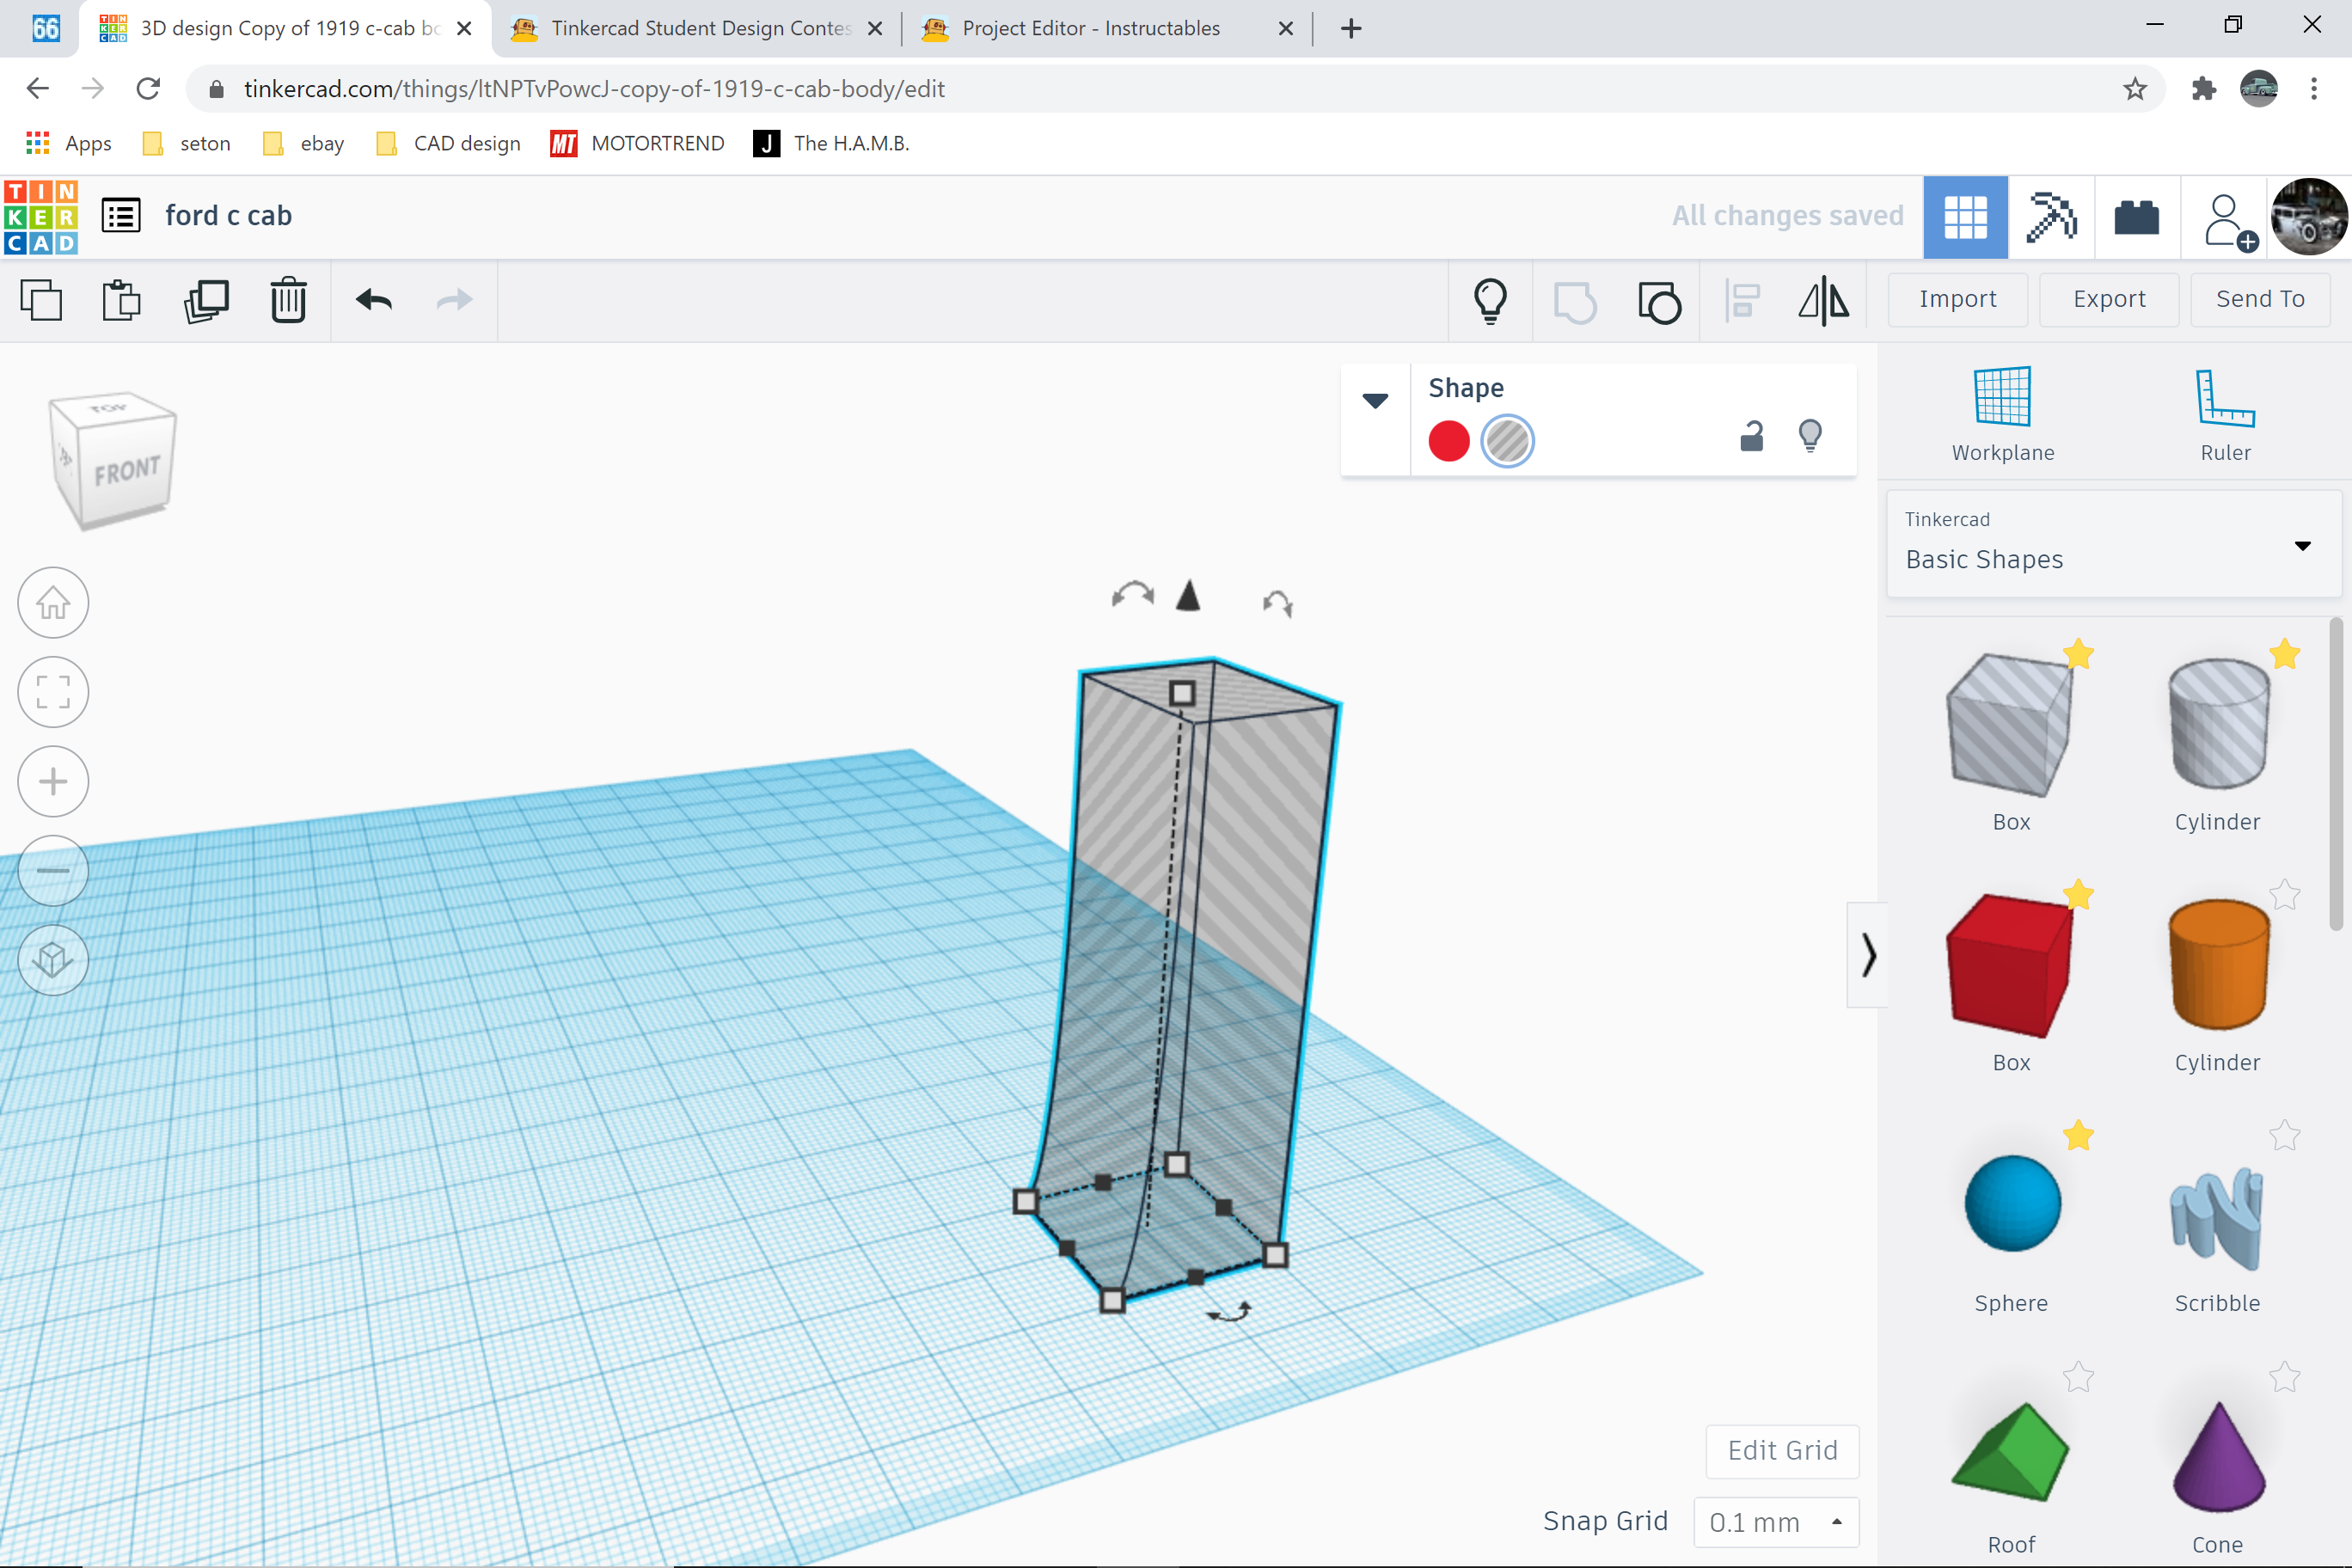Switch to the Tinkercad Student Design Contest tab
Screen dimensions: 2352x1568
point(698,28)
